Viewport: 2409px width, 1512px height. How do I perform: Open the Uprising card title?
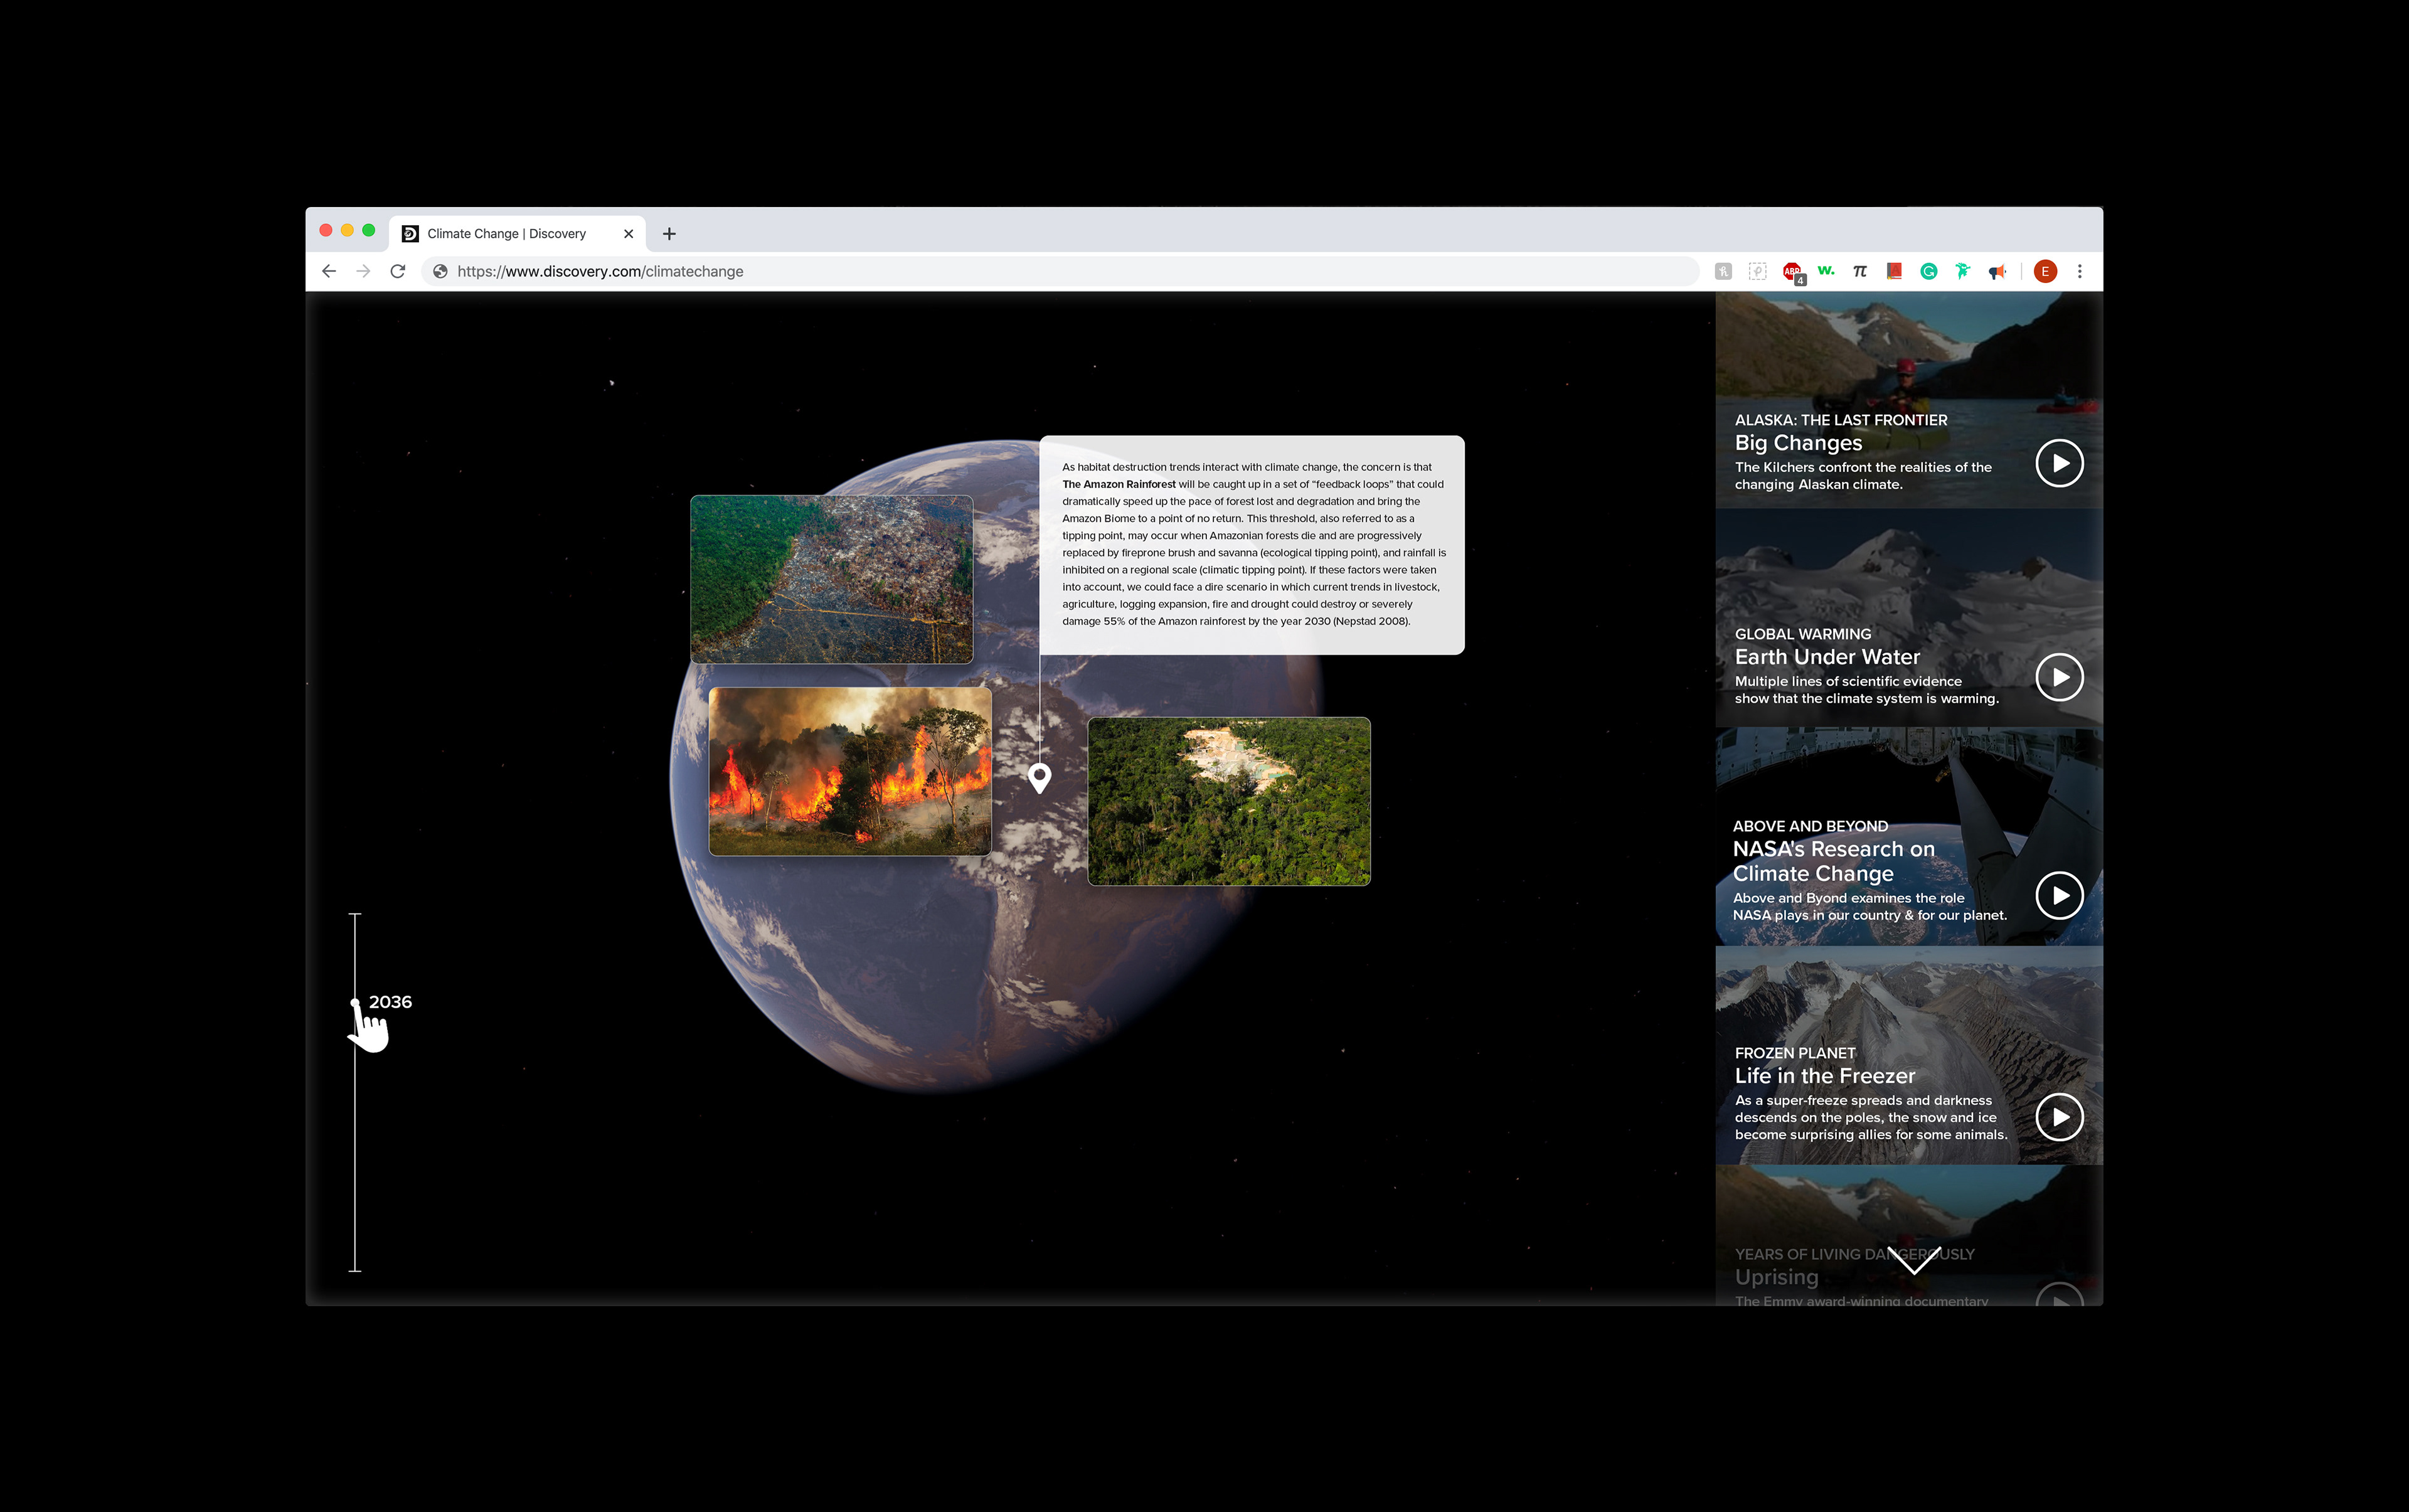[1776, 1277]
